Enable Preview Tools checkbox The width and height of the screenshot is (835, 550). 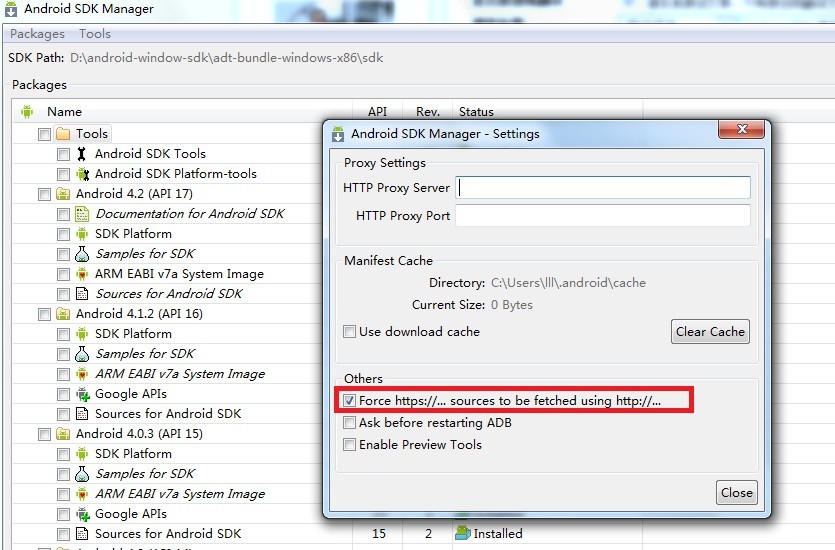tap(349, 445)
